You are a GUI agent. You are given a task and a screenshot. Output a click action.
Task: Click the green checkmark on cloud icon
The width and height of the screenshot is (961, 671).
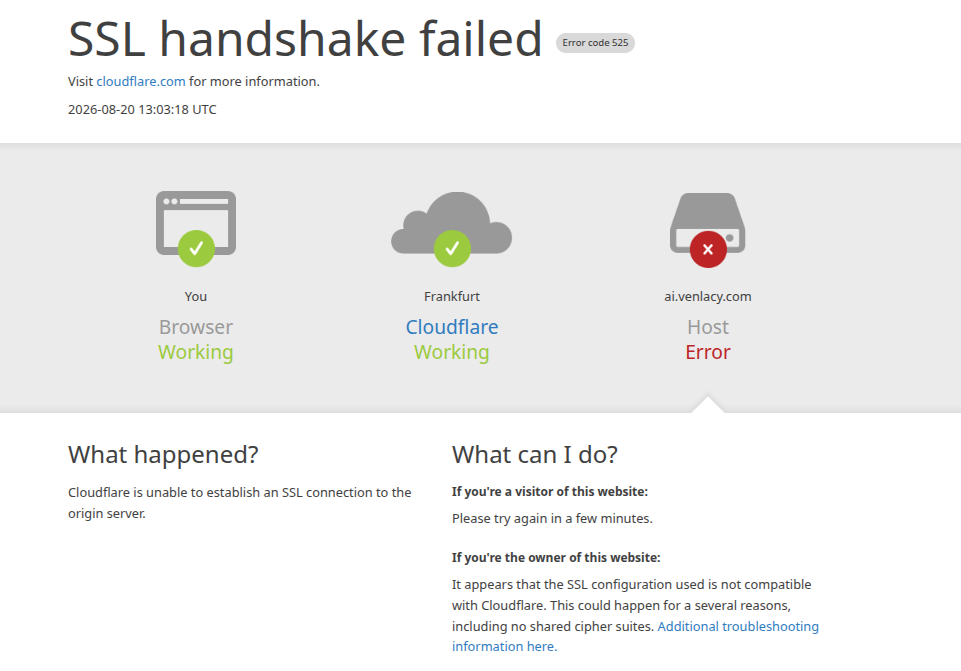pos(452,248)
